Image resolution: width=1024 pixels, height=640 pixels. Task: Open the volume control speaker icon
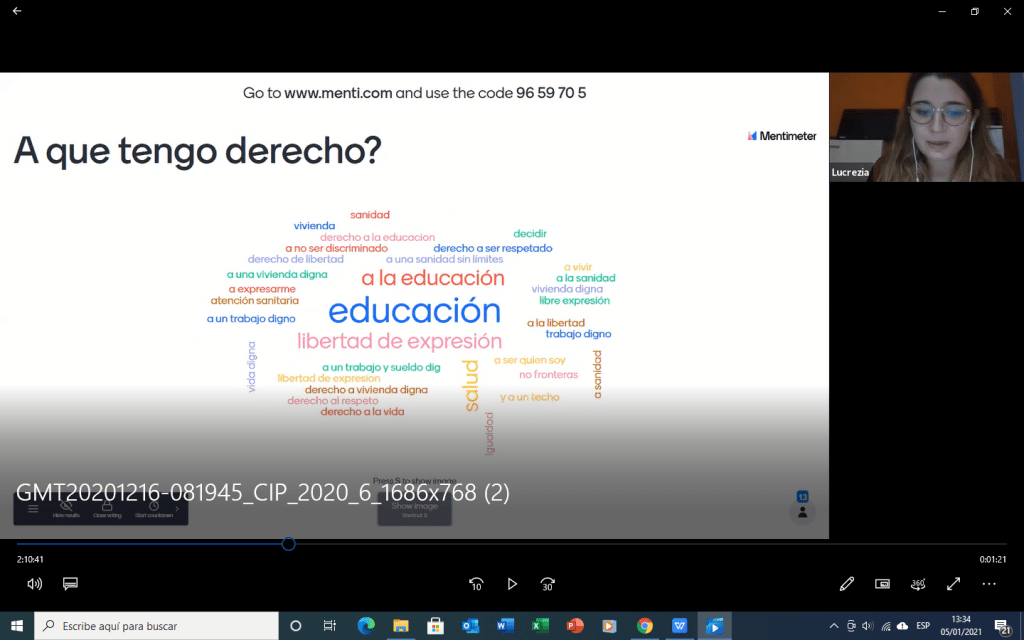(x=34, y=583)
